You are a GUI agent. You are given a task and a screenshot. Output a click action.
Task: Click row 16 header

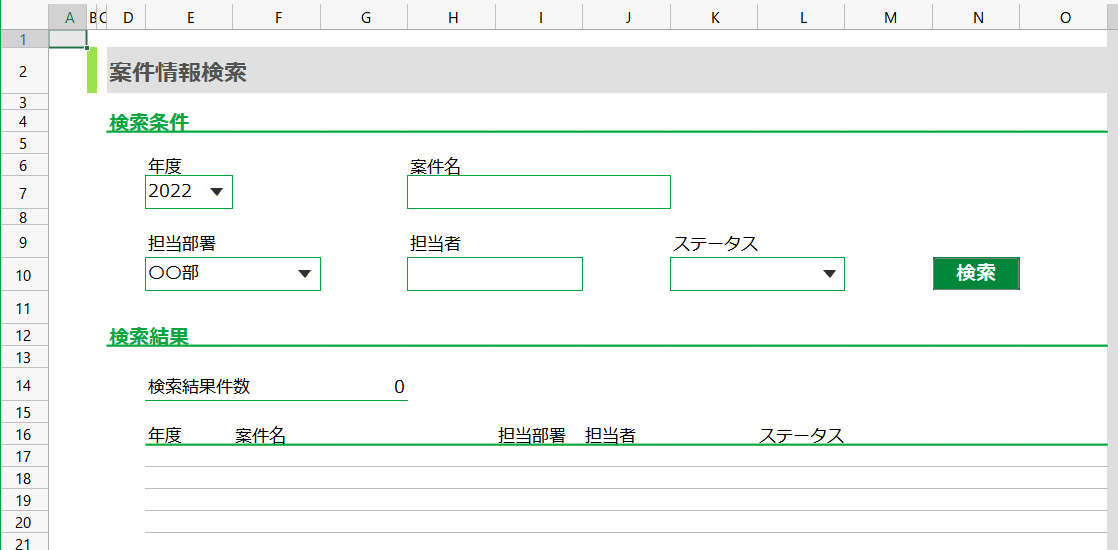(24, 435)
